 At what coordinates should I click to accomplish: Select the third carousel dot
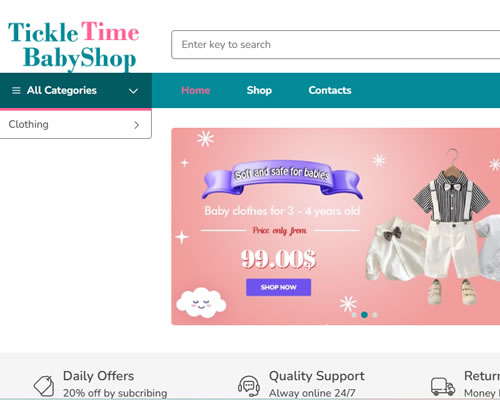click(x=375, y=315)
